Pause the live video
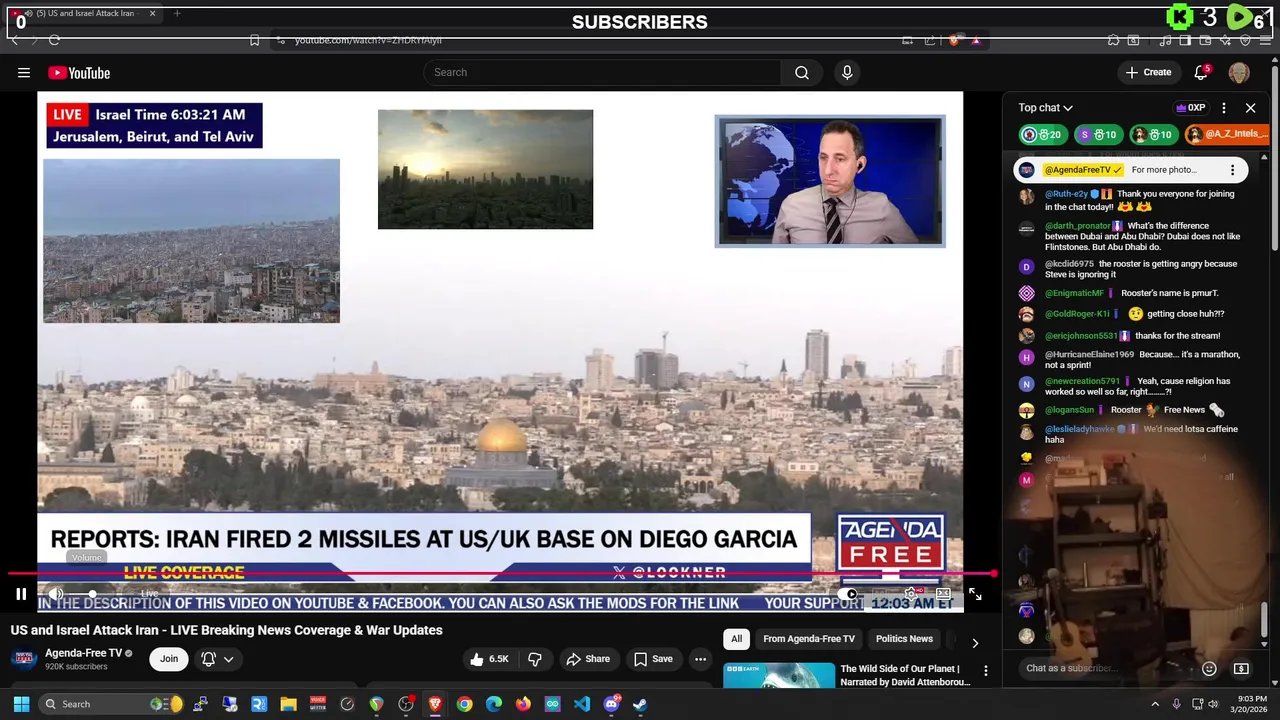The width and height of the screenshot is (1280, 720). click(21, 594)
